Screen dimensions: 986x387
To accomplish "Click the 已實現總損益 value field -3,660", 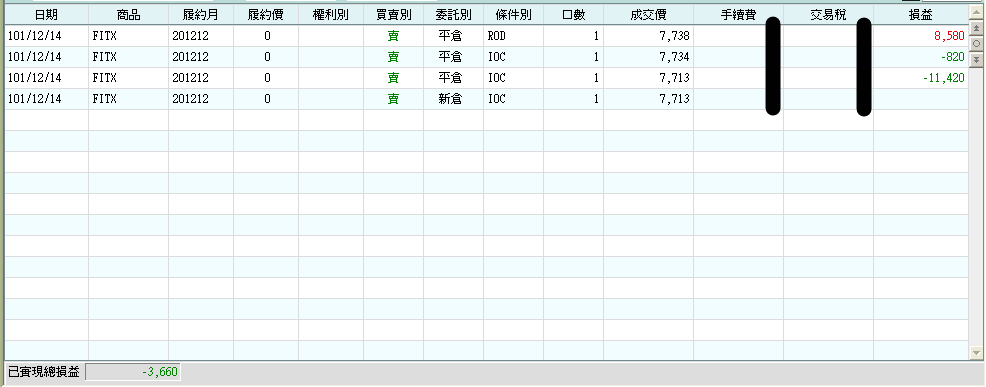I will click(x=132, y=372).
